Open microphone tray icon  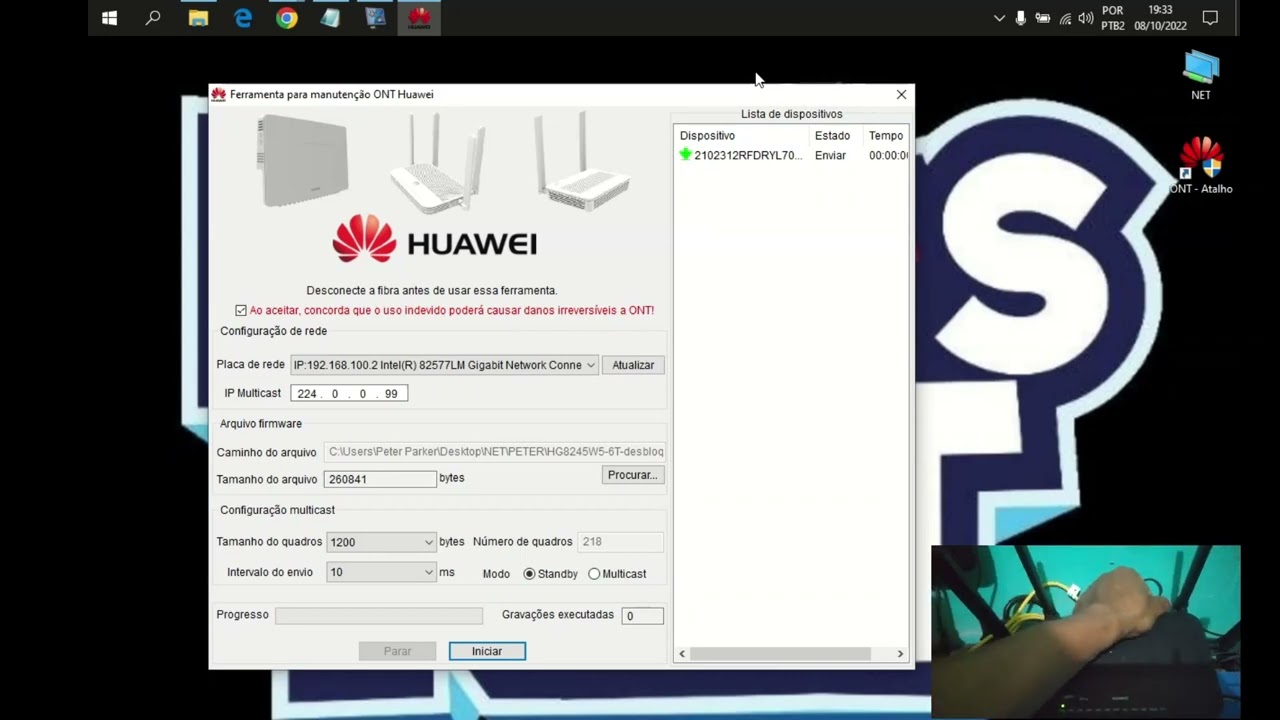coord(1021,18)
